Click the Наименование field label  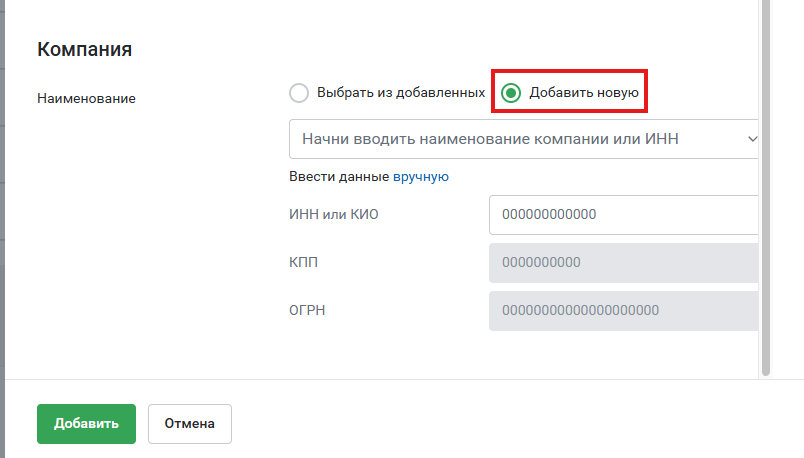(x=86, y=98)
